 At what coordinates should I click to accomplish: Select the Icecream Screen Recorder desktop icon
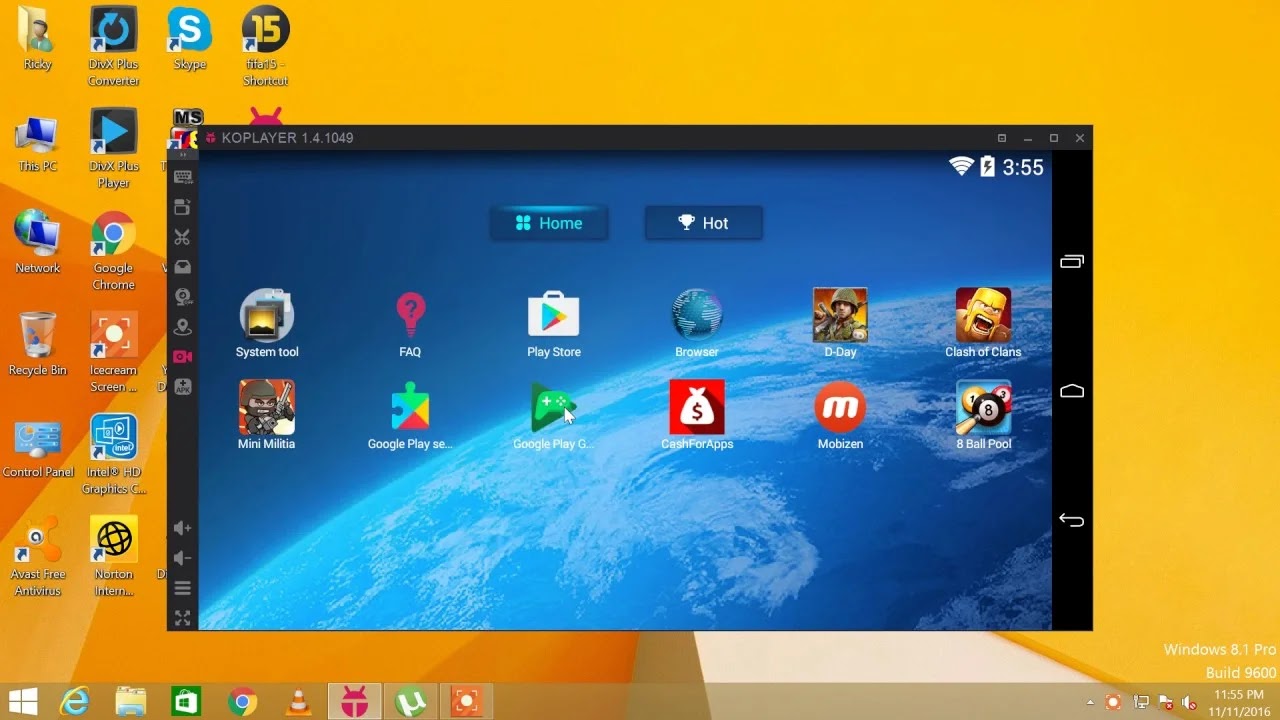click(113, 352)
